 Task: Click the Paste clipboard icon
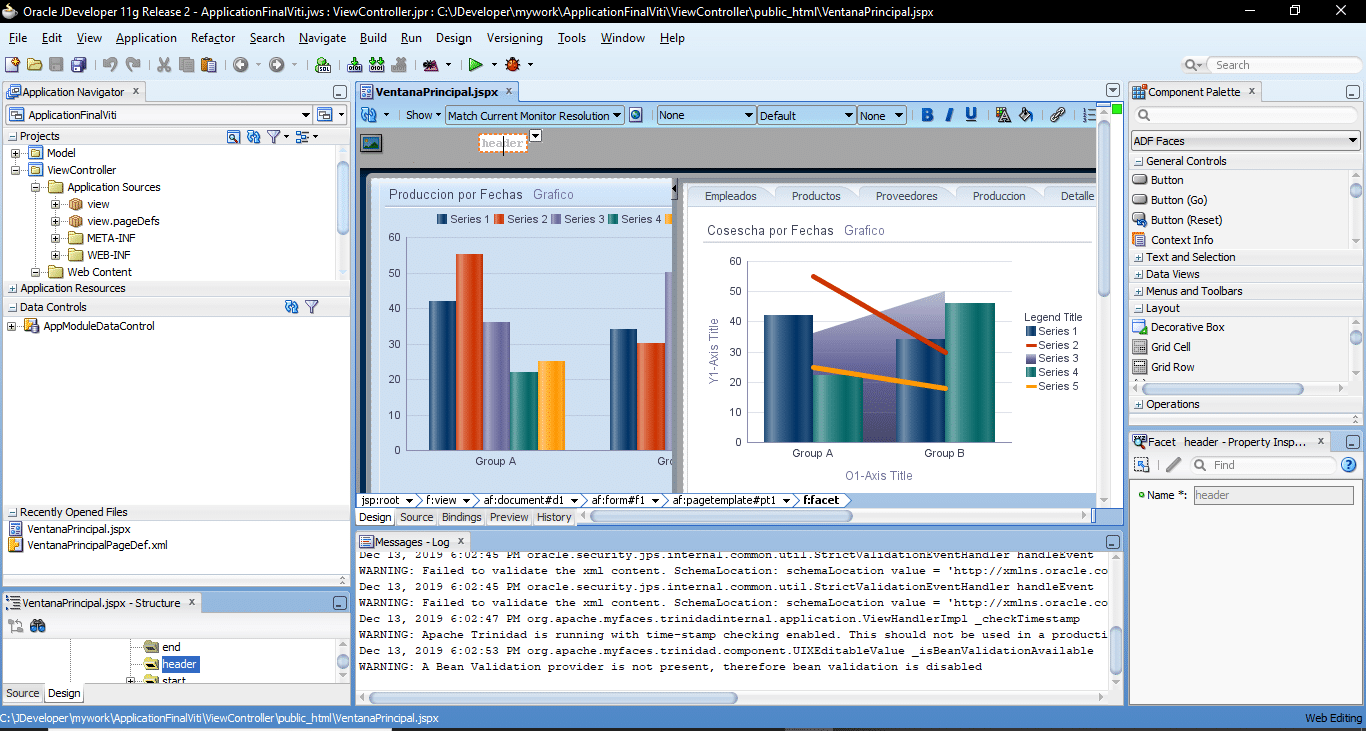(208, 65)
